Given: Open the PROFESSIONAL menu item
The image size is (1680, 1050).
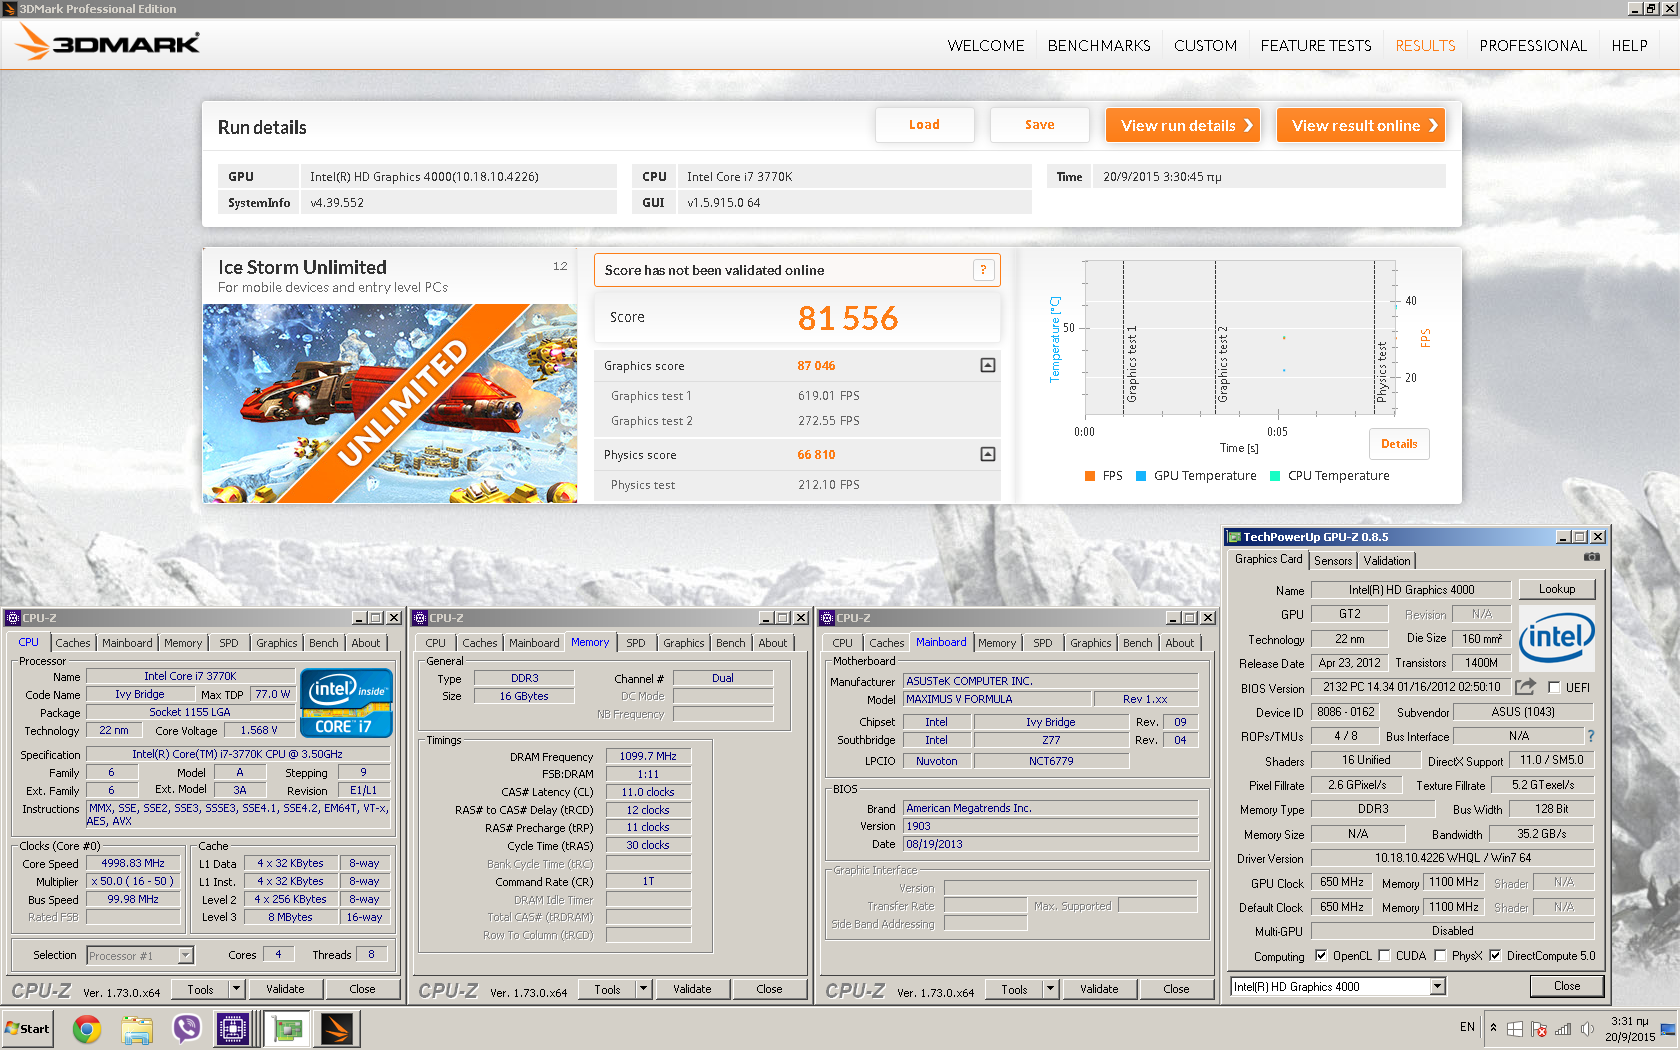Looking at the screenshot, I should pyautogui.click(x=1533, y=46).
